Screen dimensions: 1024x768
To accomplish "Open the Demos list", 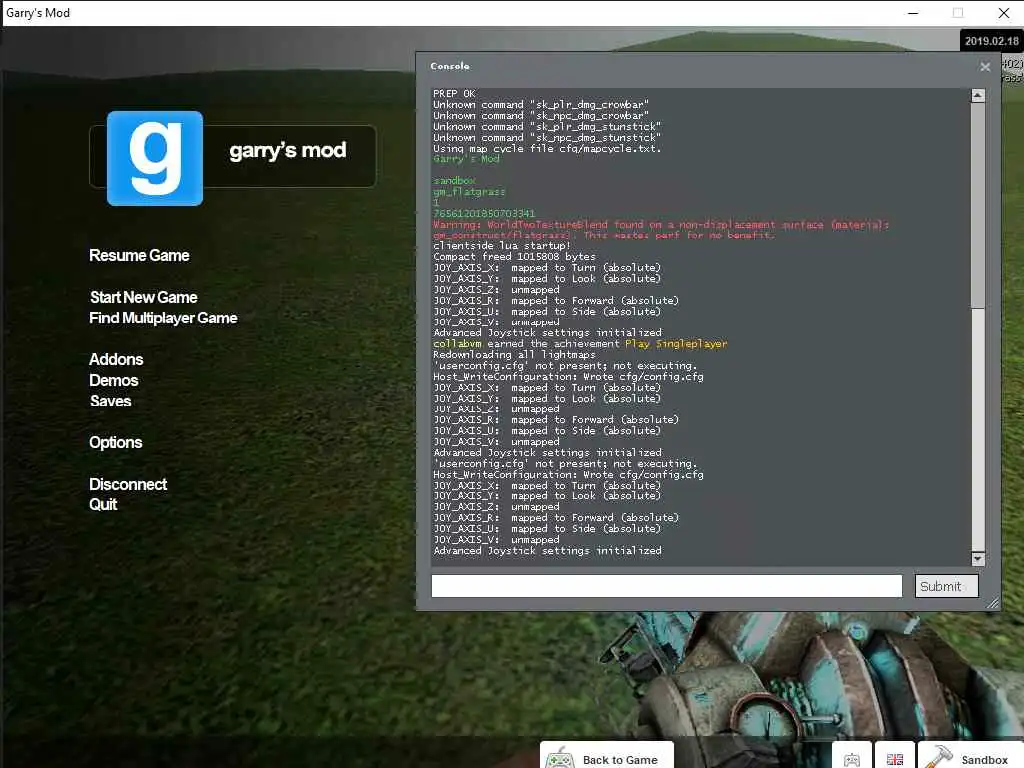I will coord(114,380).
